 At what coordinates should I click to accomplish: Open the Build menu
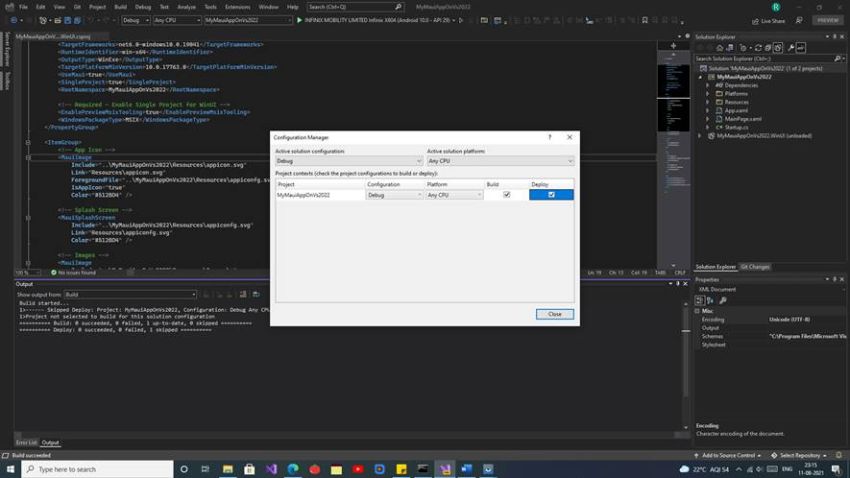coord(120,7)
